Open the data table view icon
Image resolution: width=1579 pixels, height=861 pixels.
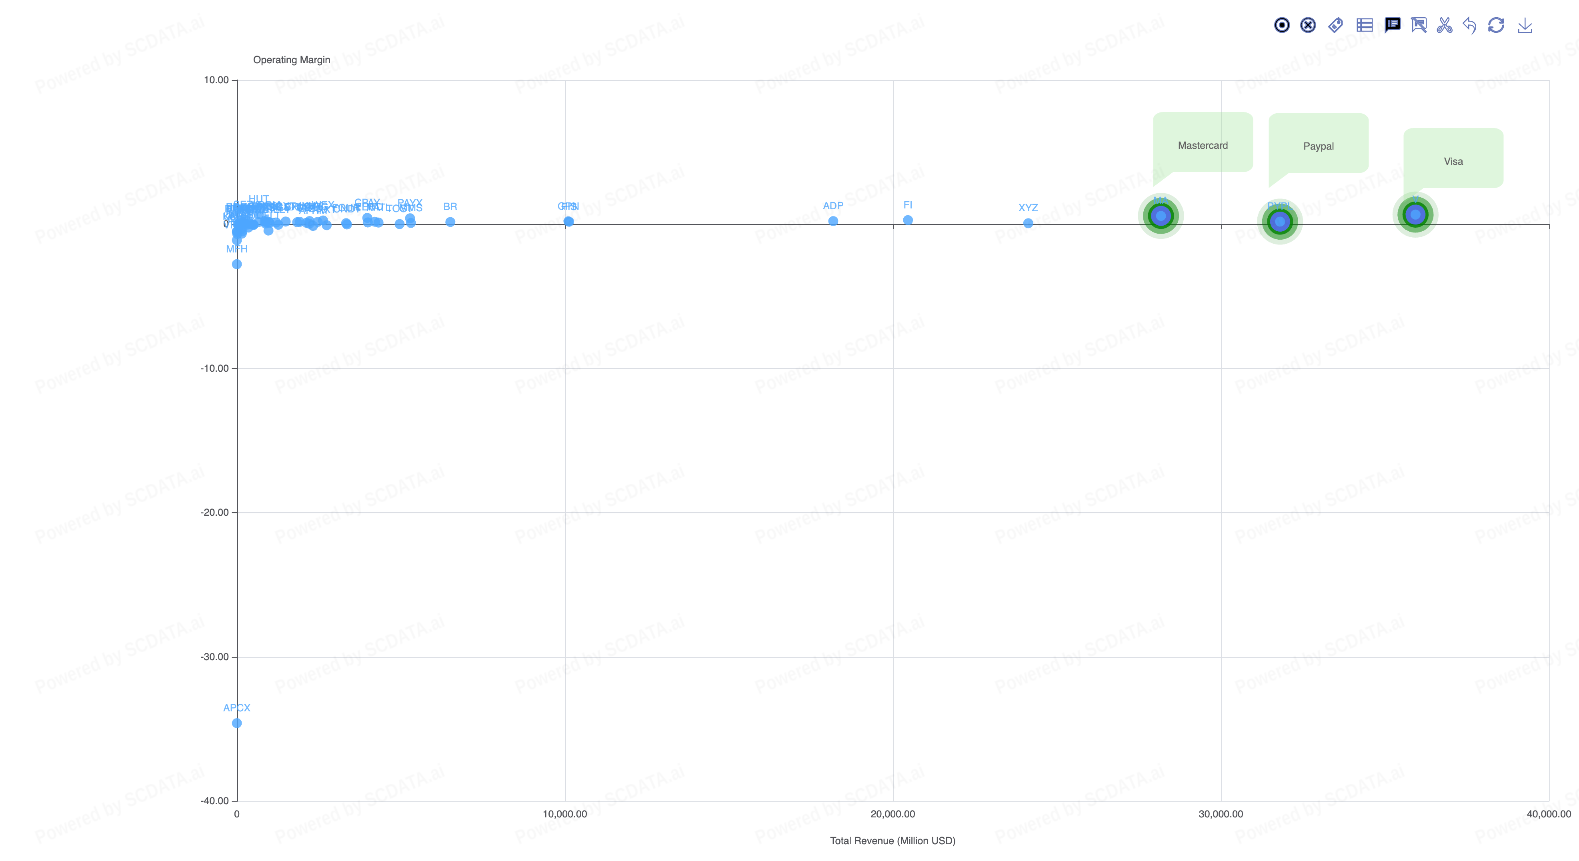pyautogui.click(x=1364, y=25)
